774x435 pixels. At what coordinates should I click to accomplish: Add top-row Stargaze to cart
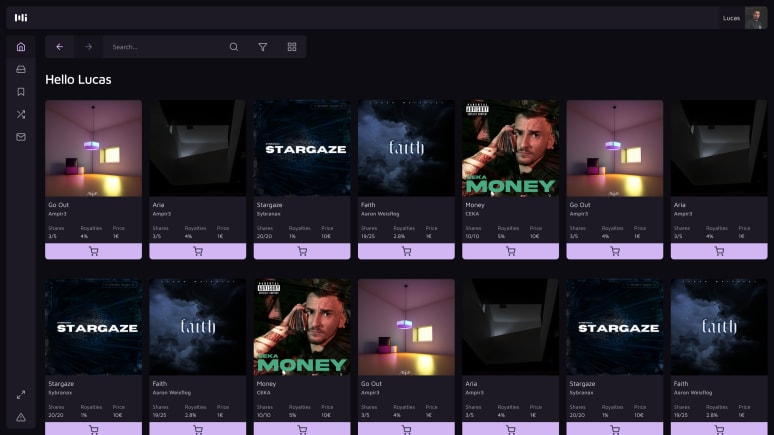pyautogui.click(x=302, y=251)
